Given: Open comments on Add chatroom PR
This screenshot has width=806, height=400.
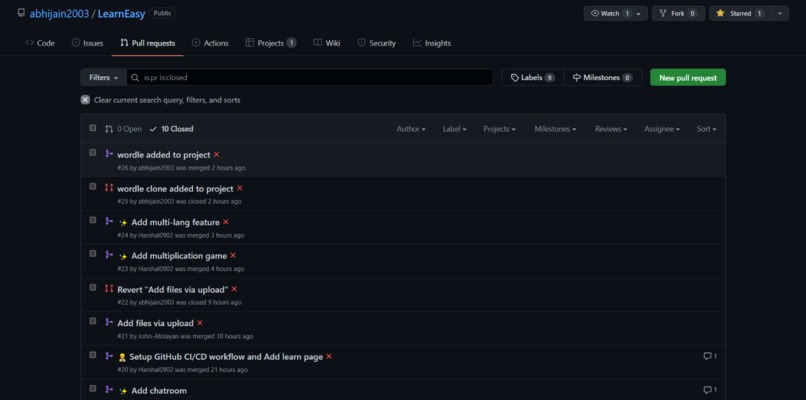Looking at the screenshot, I should click(x=710, y=390).
